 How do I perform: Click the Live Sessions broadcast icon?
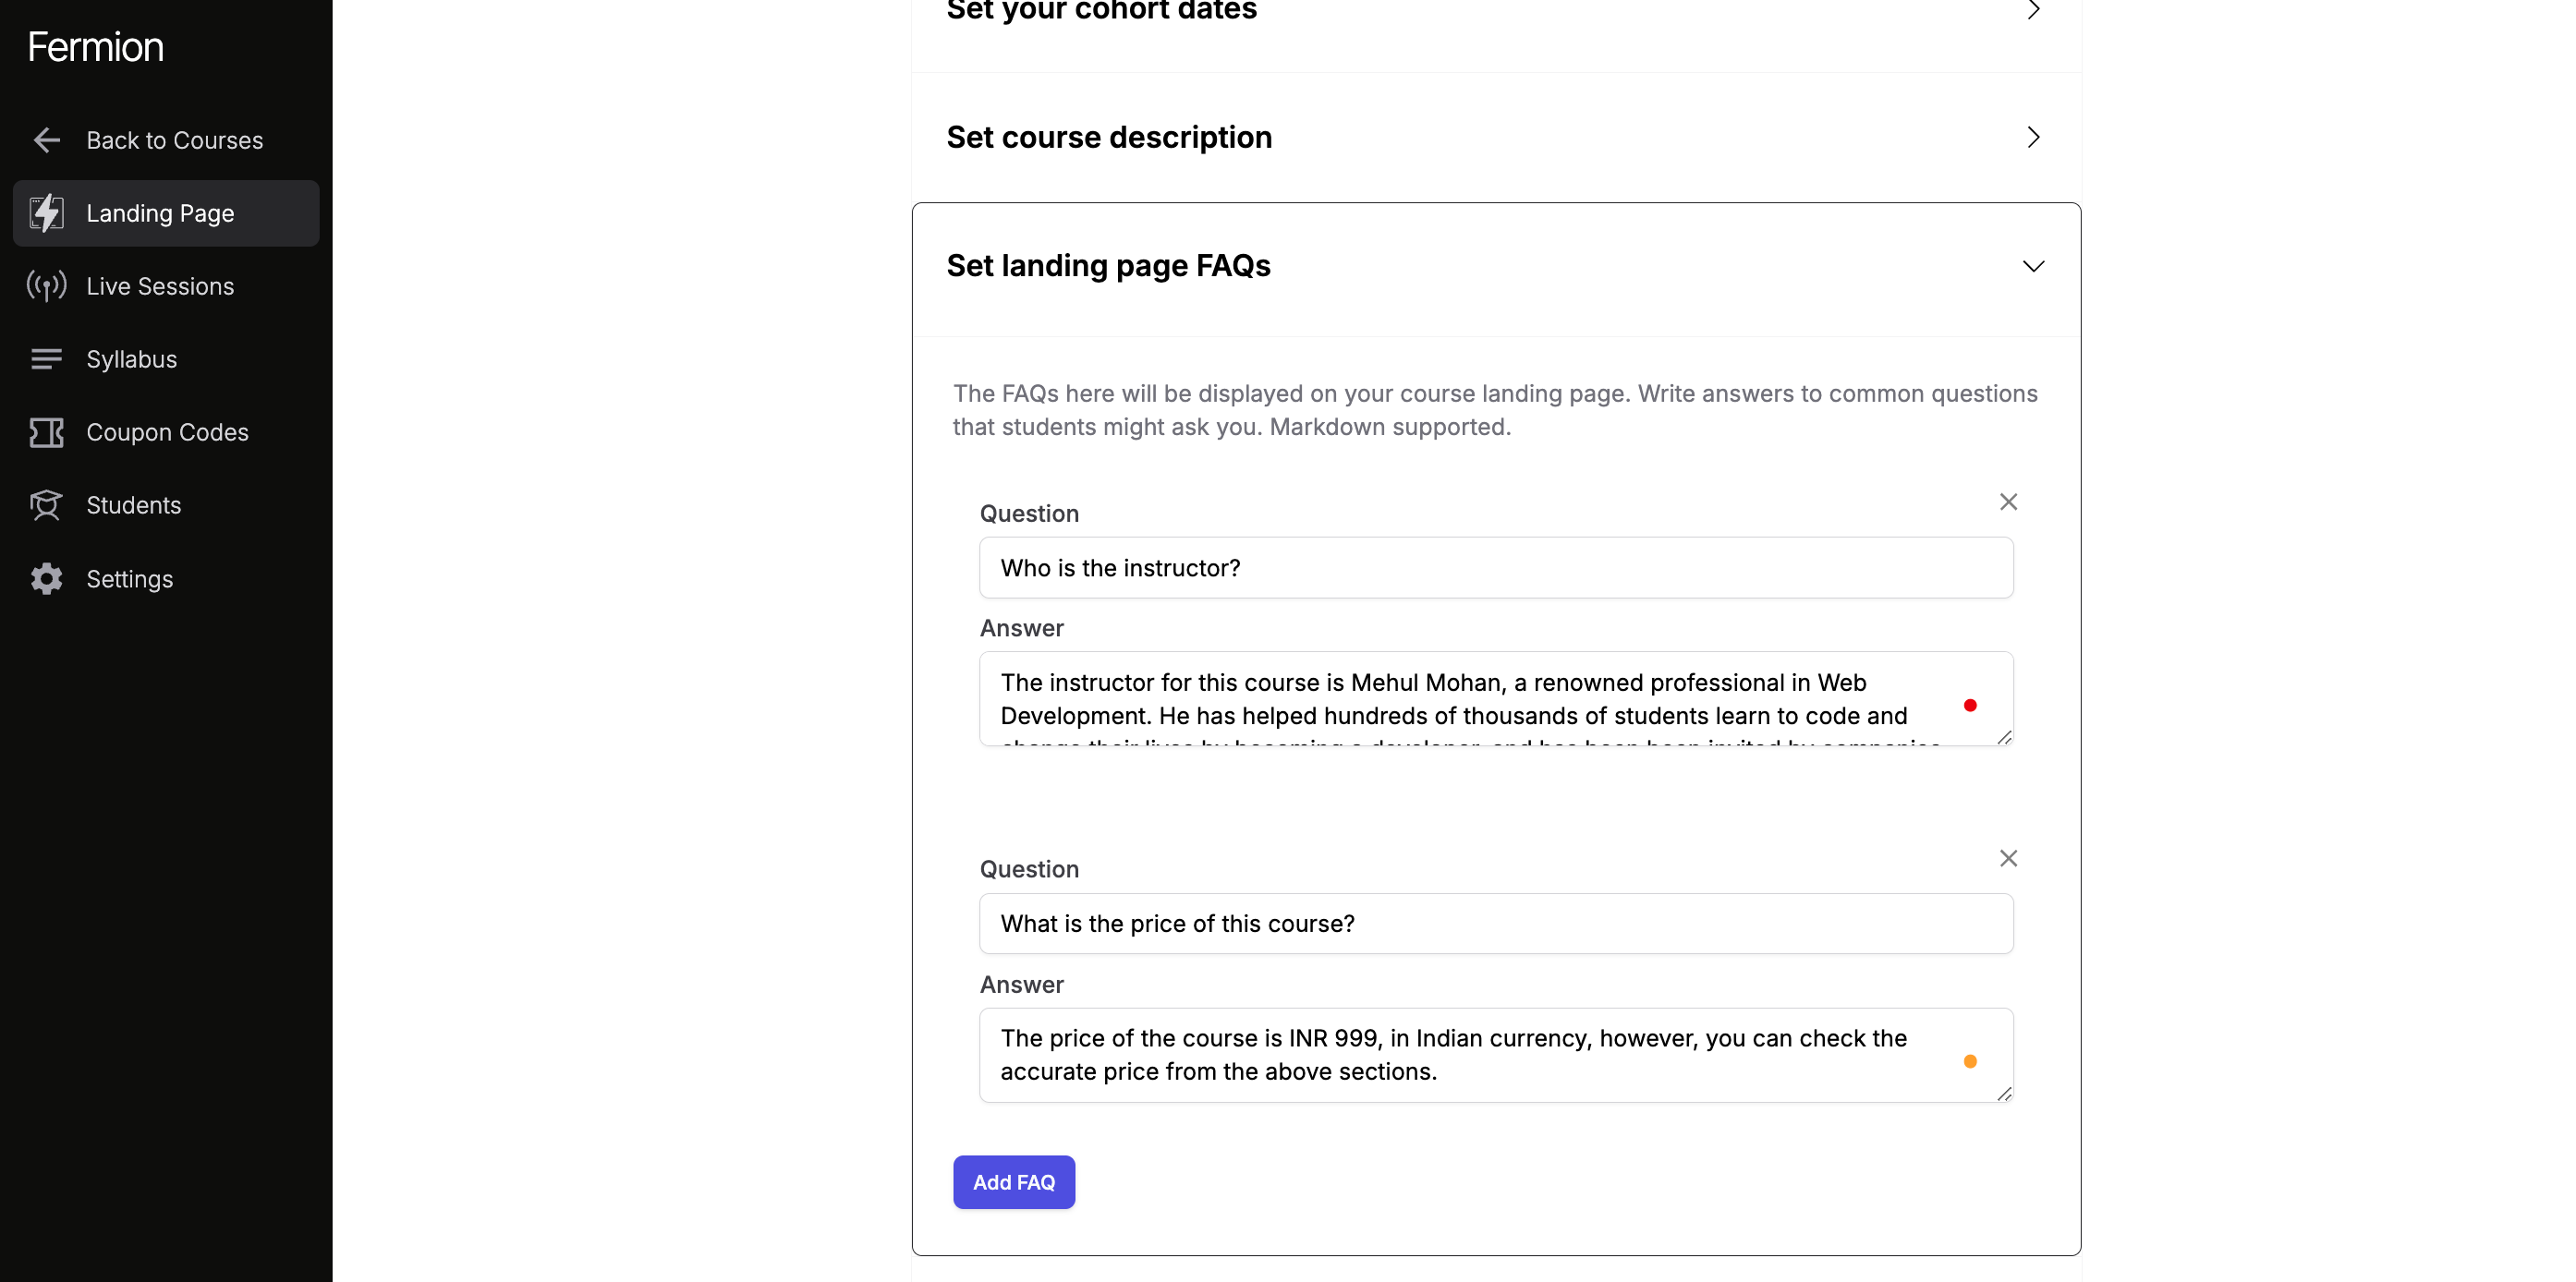[46, 286]
